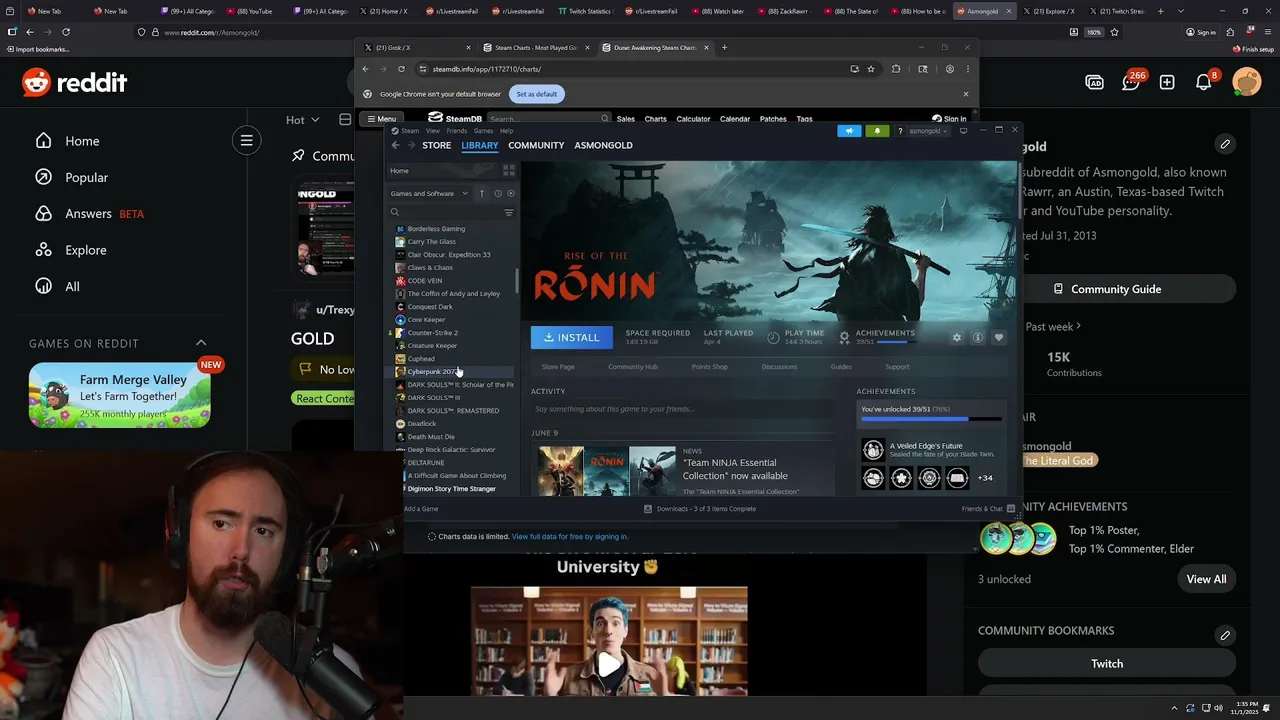Open STORE section in Steam
The image size is (1280, 720).
(436, 145)
